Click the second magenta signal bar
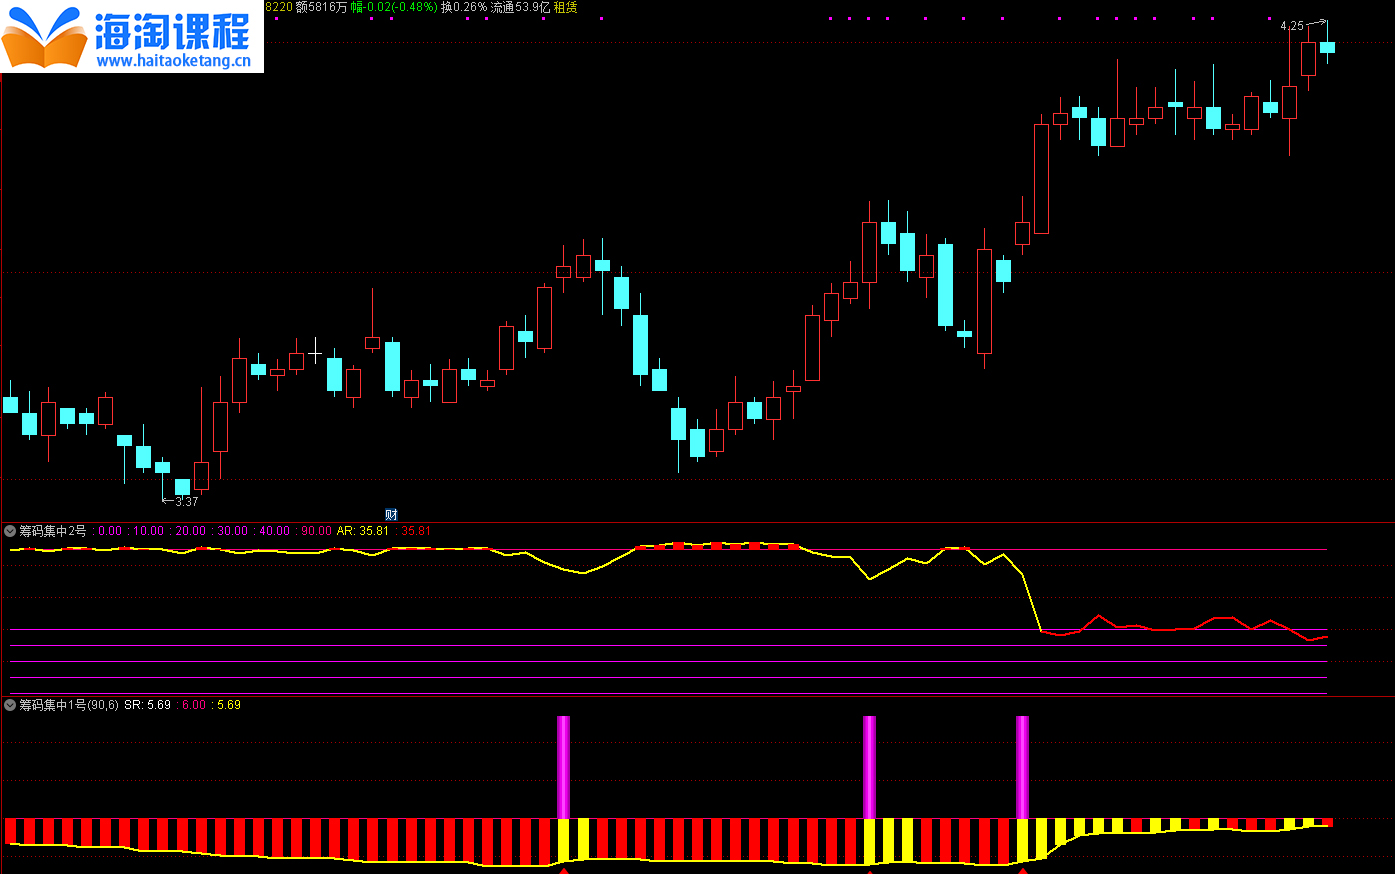 (x=869, y=767)
